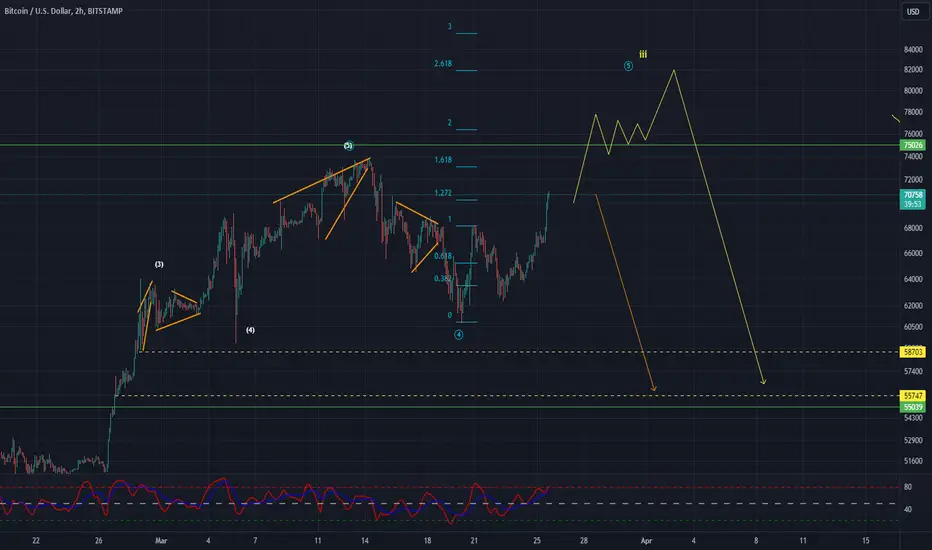Select the 1.272 Fibonacci extension label

pyautogui.click(x=443, y=193)
